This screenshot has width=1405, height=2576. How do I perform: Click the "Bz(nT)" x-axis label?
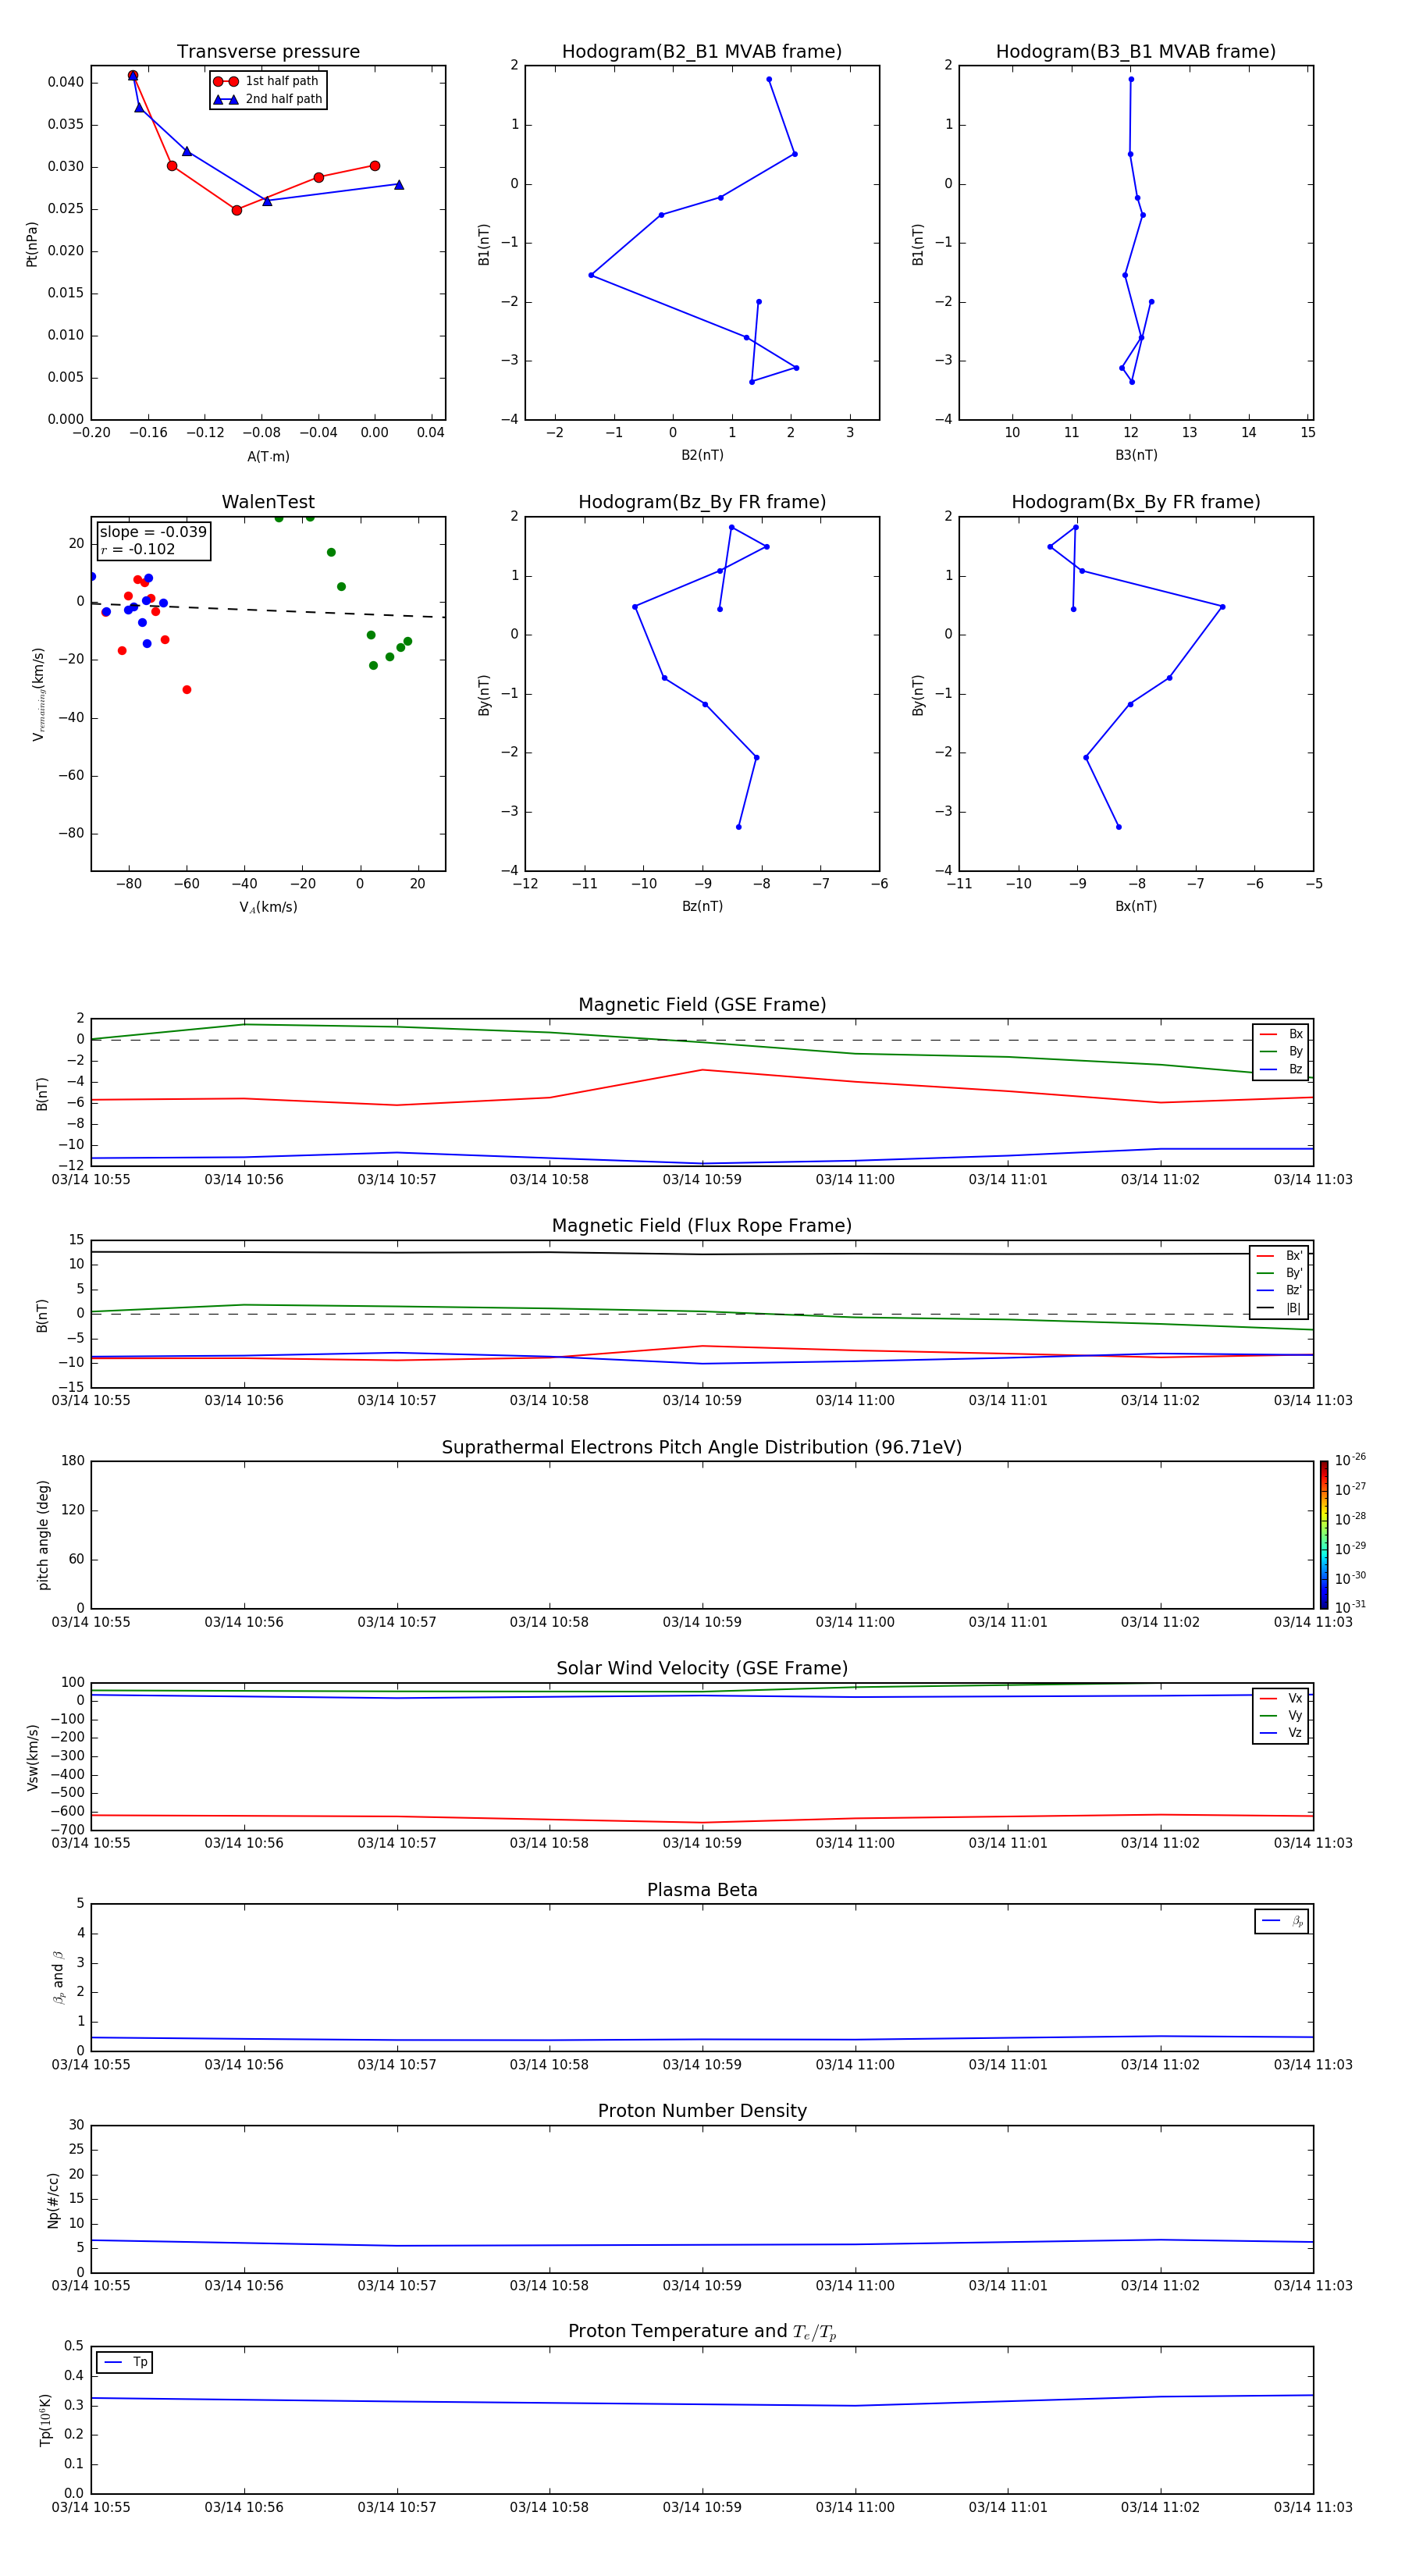702,906
